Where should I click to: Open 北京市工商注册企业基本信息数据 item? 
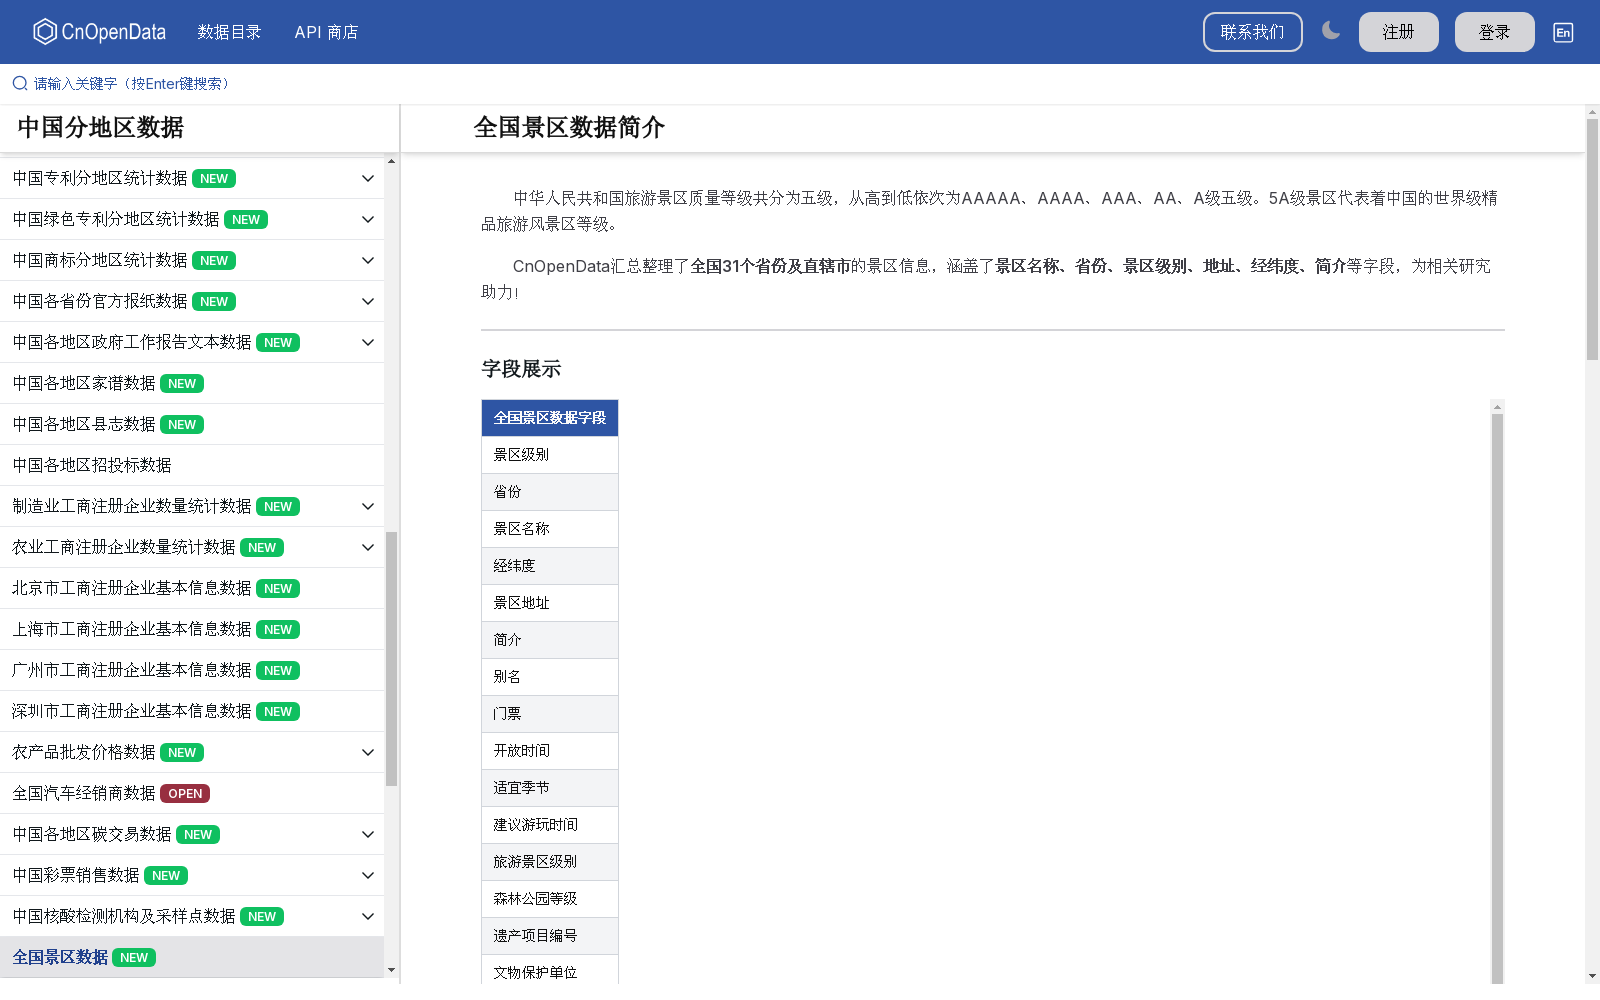192,588
